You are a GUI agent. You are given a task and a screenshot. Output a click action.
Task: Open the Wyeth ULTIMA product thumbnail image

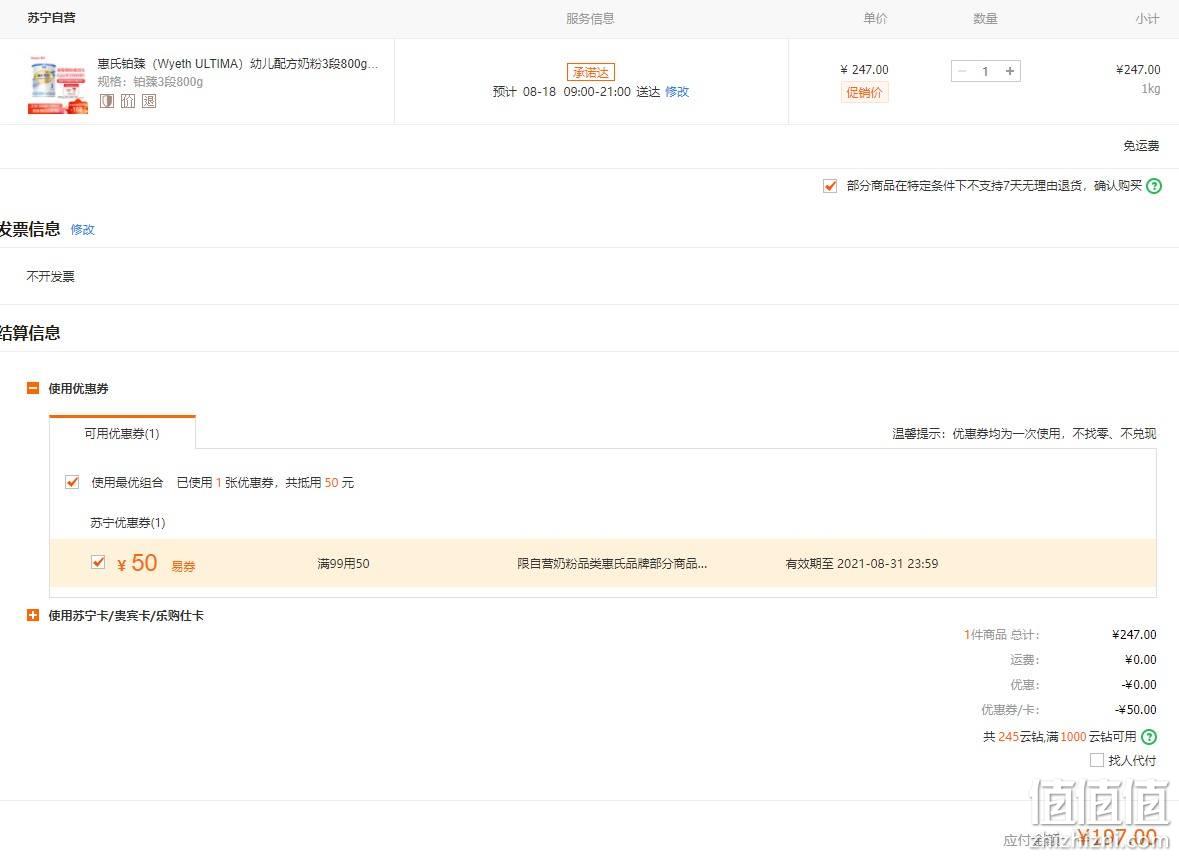pyautogui.click(x=58, y=85)
